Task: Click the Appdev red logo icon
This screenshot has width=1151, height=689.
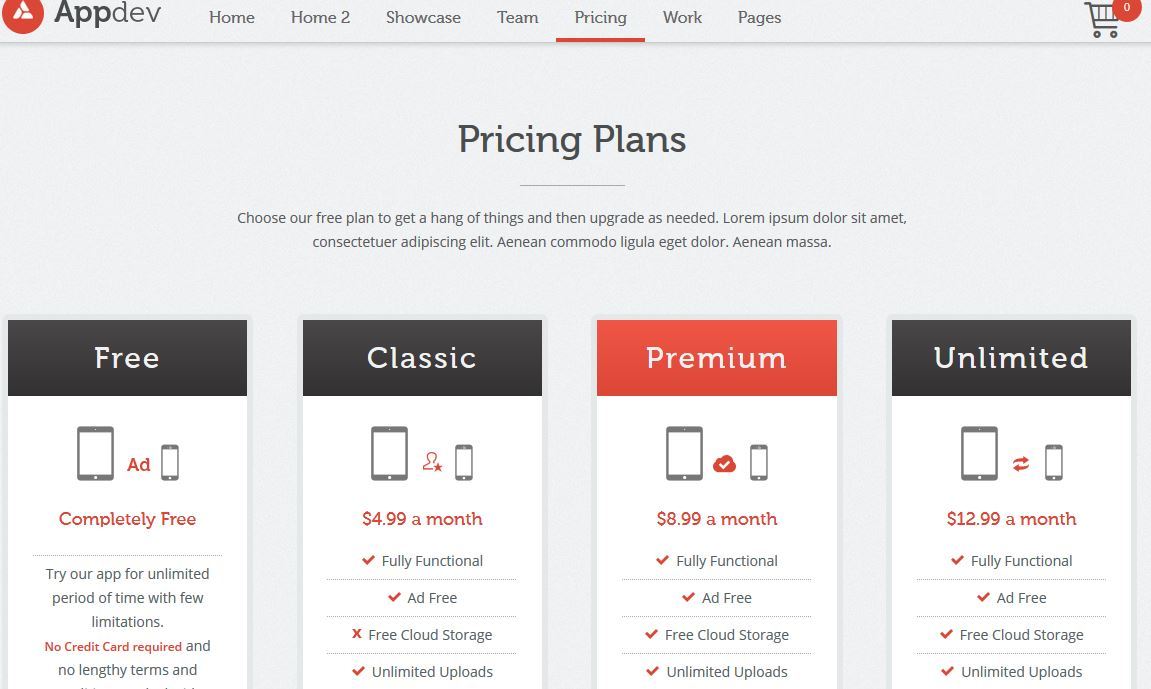Action: (x=23, y=13)
